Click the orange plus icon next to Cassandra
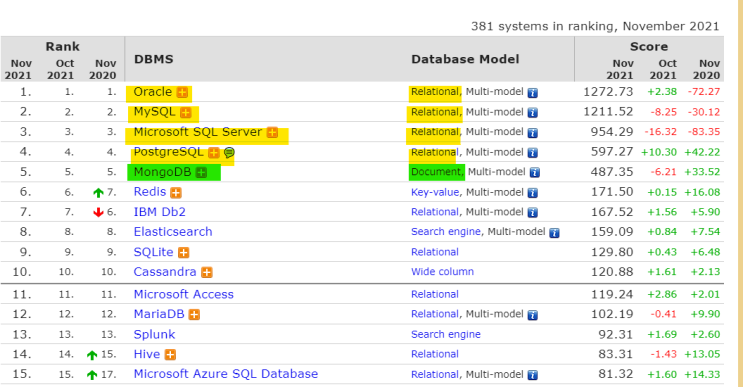The height and width of the screenshot is (387, 743). (x=207, y=272)
